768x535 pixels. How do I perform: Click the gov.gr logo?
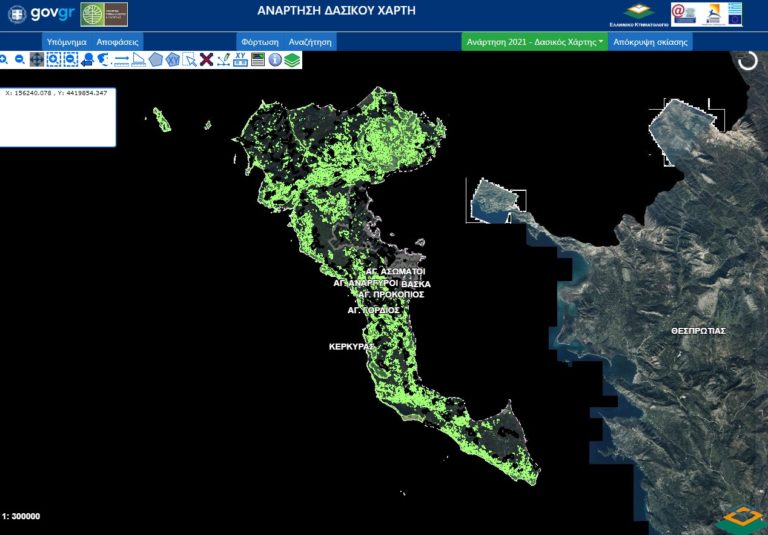[x=42, y=14]
